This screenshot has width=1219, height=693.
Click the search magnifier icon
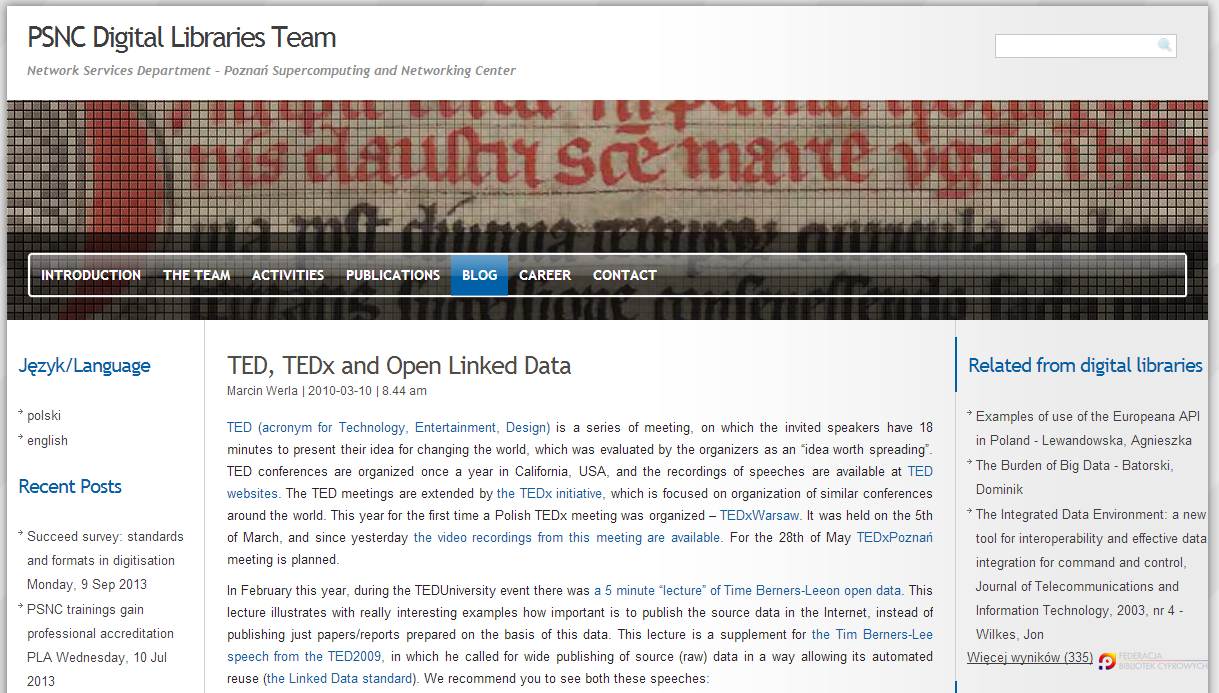pyautogui.click(x=1164, y=45)
